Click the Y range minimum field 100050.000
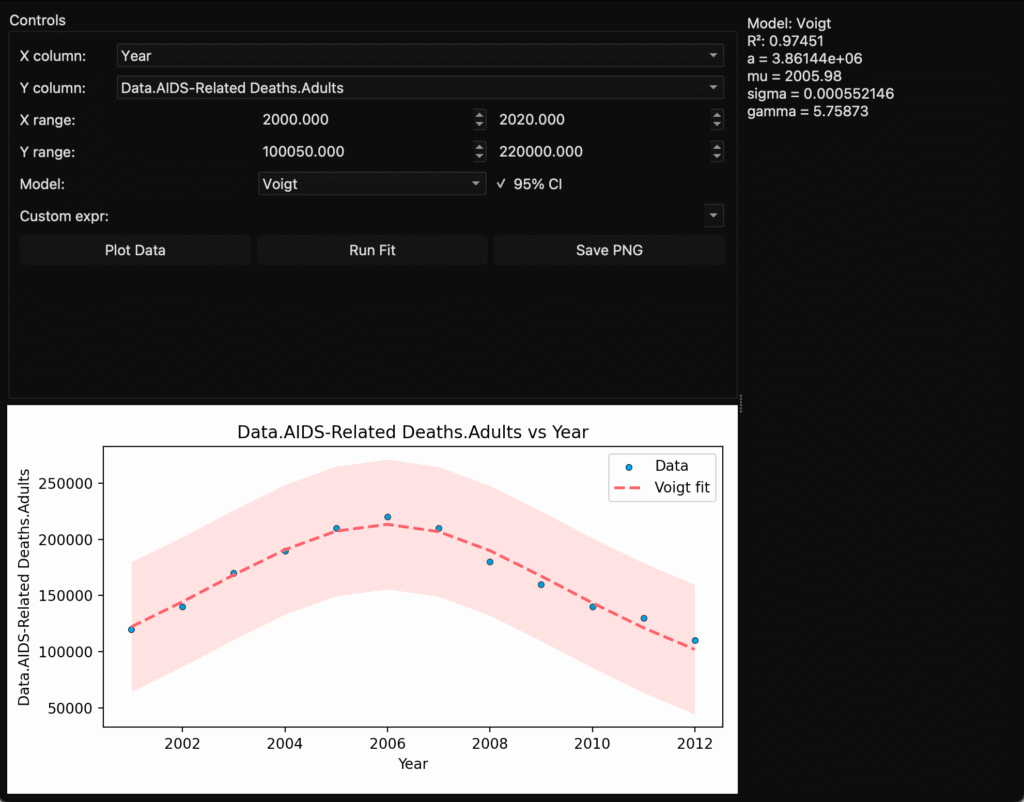Viewport: 1024px width, 802px height. (x=364, y=152)
